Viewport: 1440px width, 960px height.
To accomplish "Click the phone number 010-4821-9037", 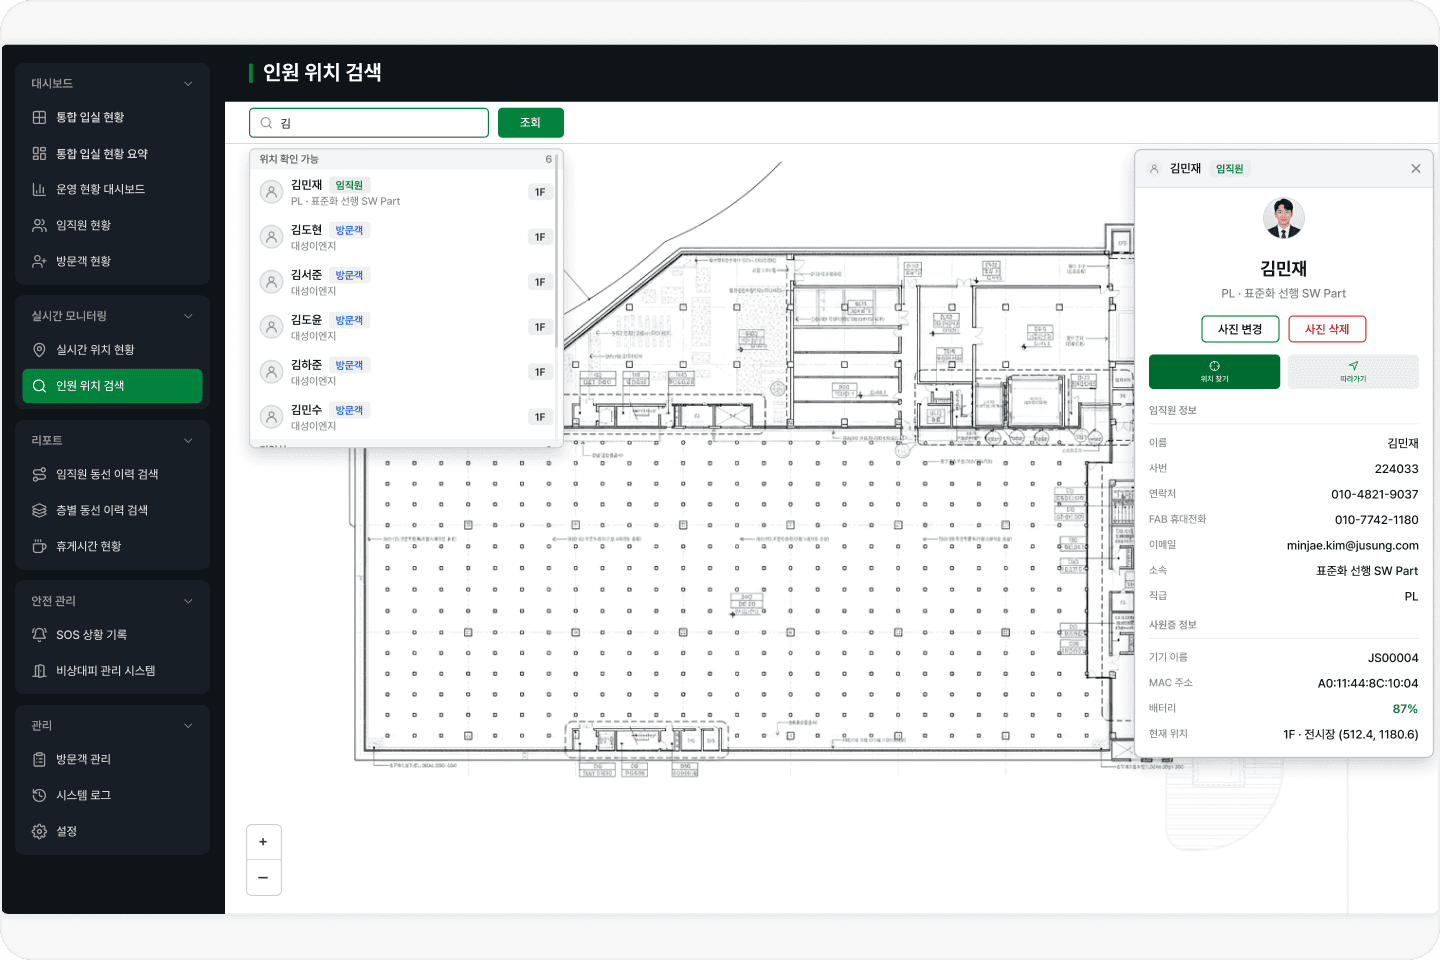I will point(1374,494).
